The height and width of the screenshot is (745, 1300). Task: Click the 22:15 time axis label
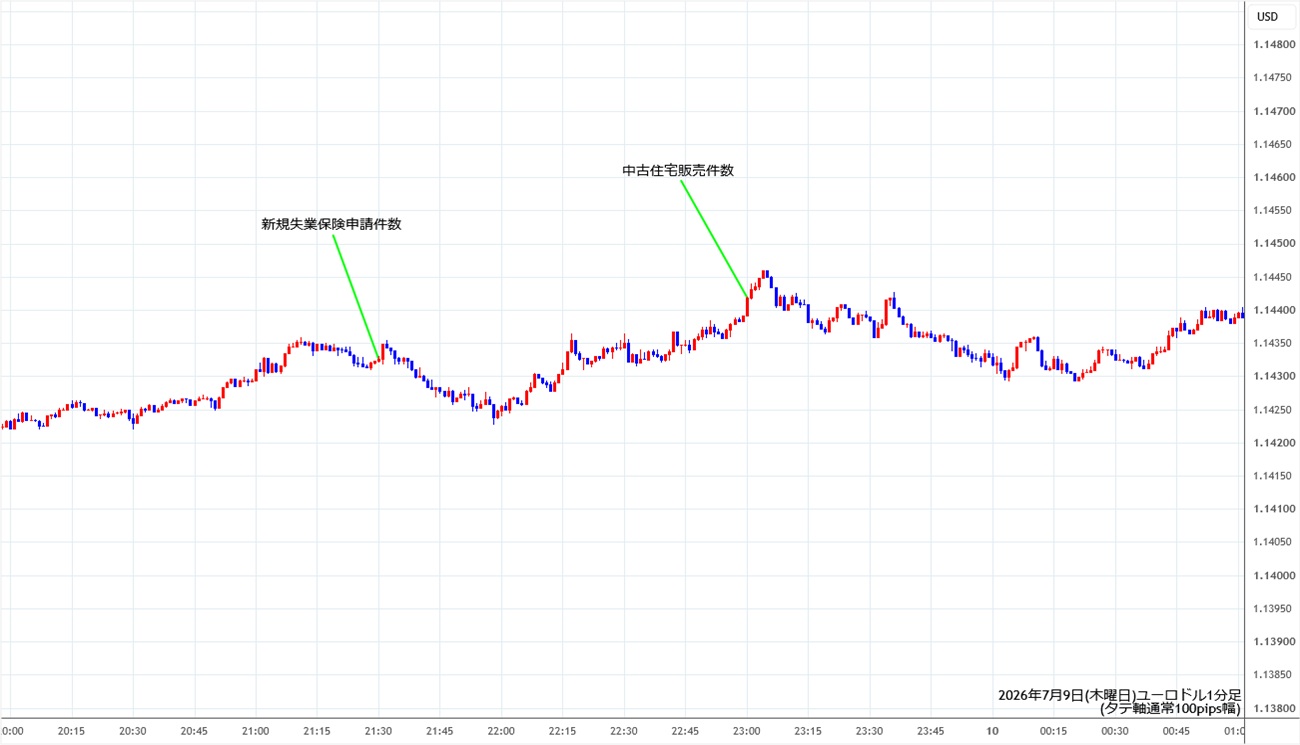pos(563,731)
